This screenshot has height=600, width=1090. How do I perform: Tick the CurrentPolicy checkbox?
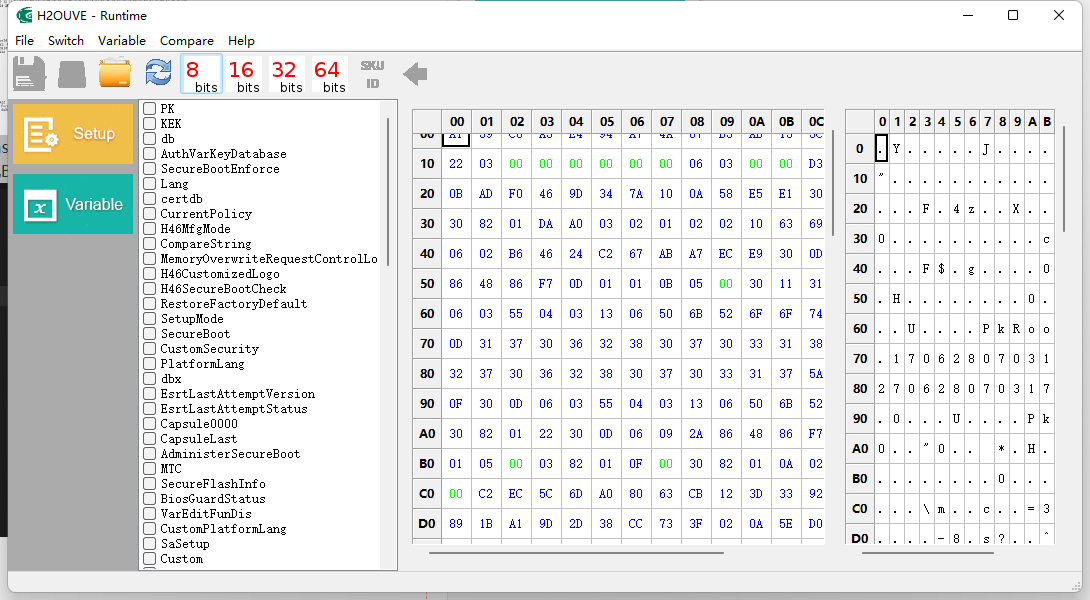(x=149, y=213)
